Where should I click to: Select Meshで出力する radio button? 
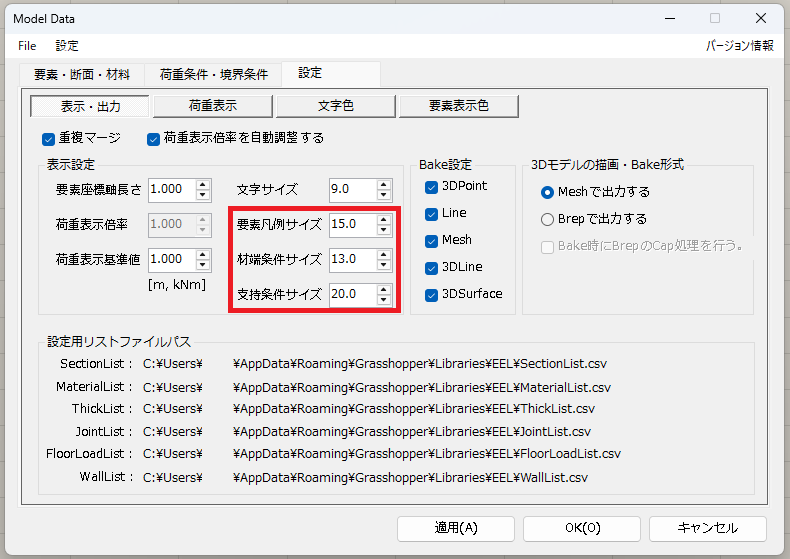click(547, 192)
